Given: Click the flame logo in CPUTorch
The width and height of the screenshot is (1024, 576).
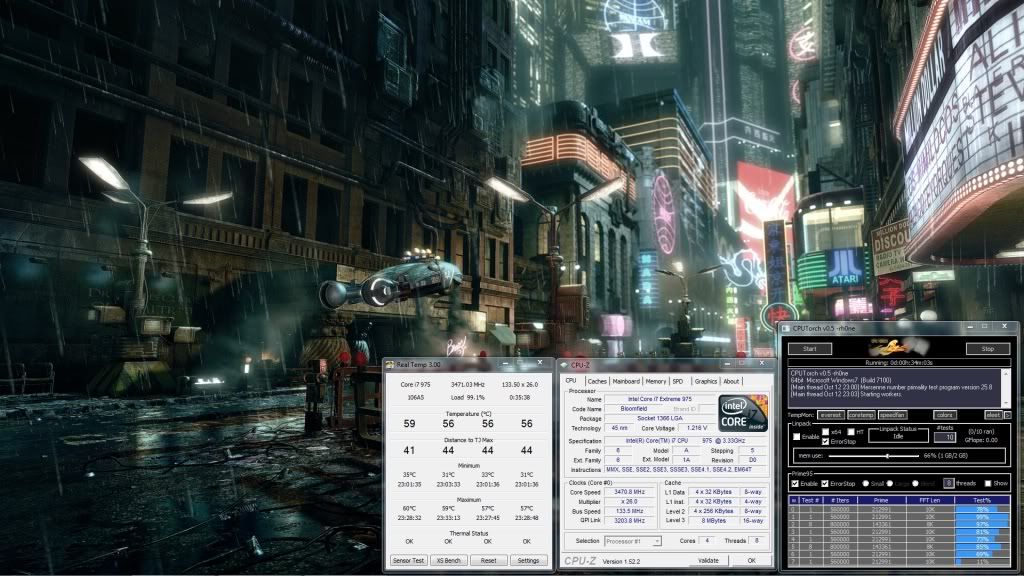Looking at the screenshot, I should [x=898, y=347].
